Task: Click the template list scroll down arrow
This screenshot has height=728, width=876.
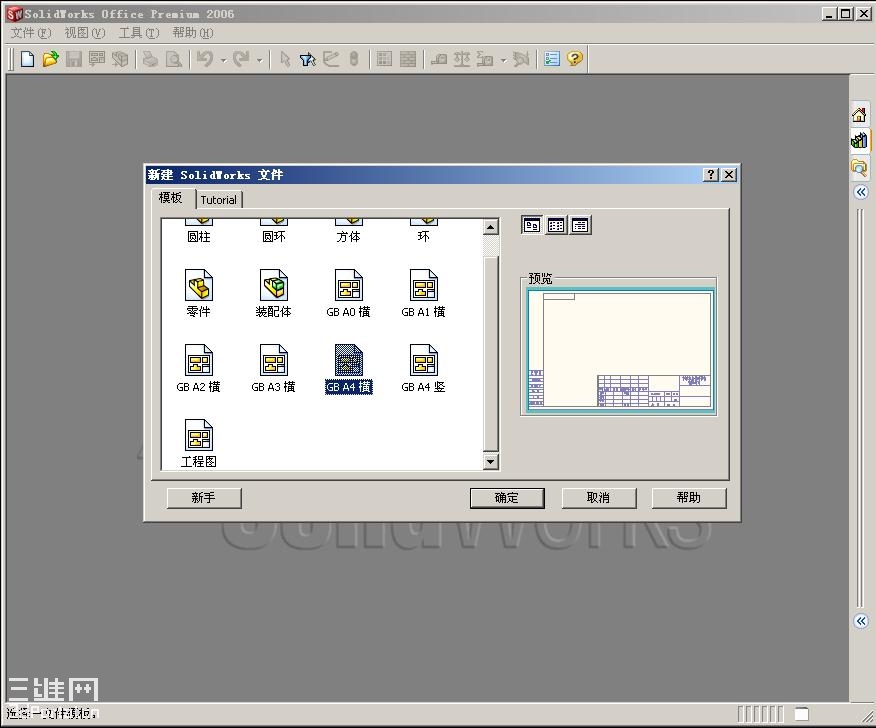Action: click(491, 461)
